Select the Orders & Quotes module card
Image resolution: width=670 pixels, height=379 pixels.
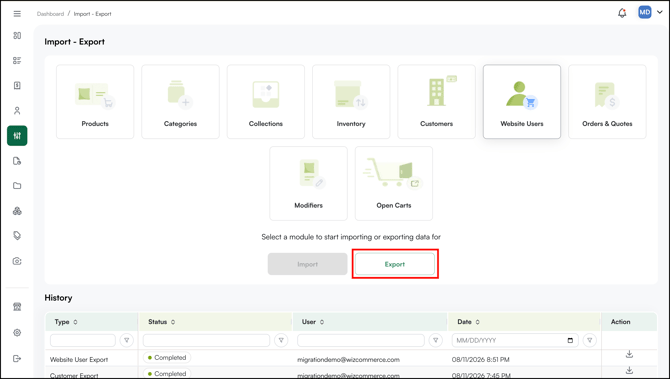pos(607,102)
